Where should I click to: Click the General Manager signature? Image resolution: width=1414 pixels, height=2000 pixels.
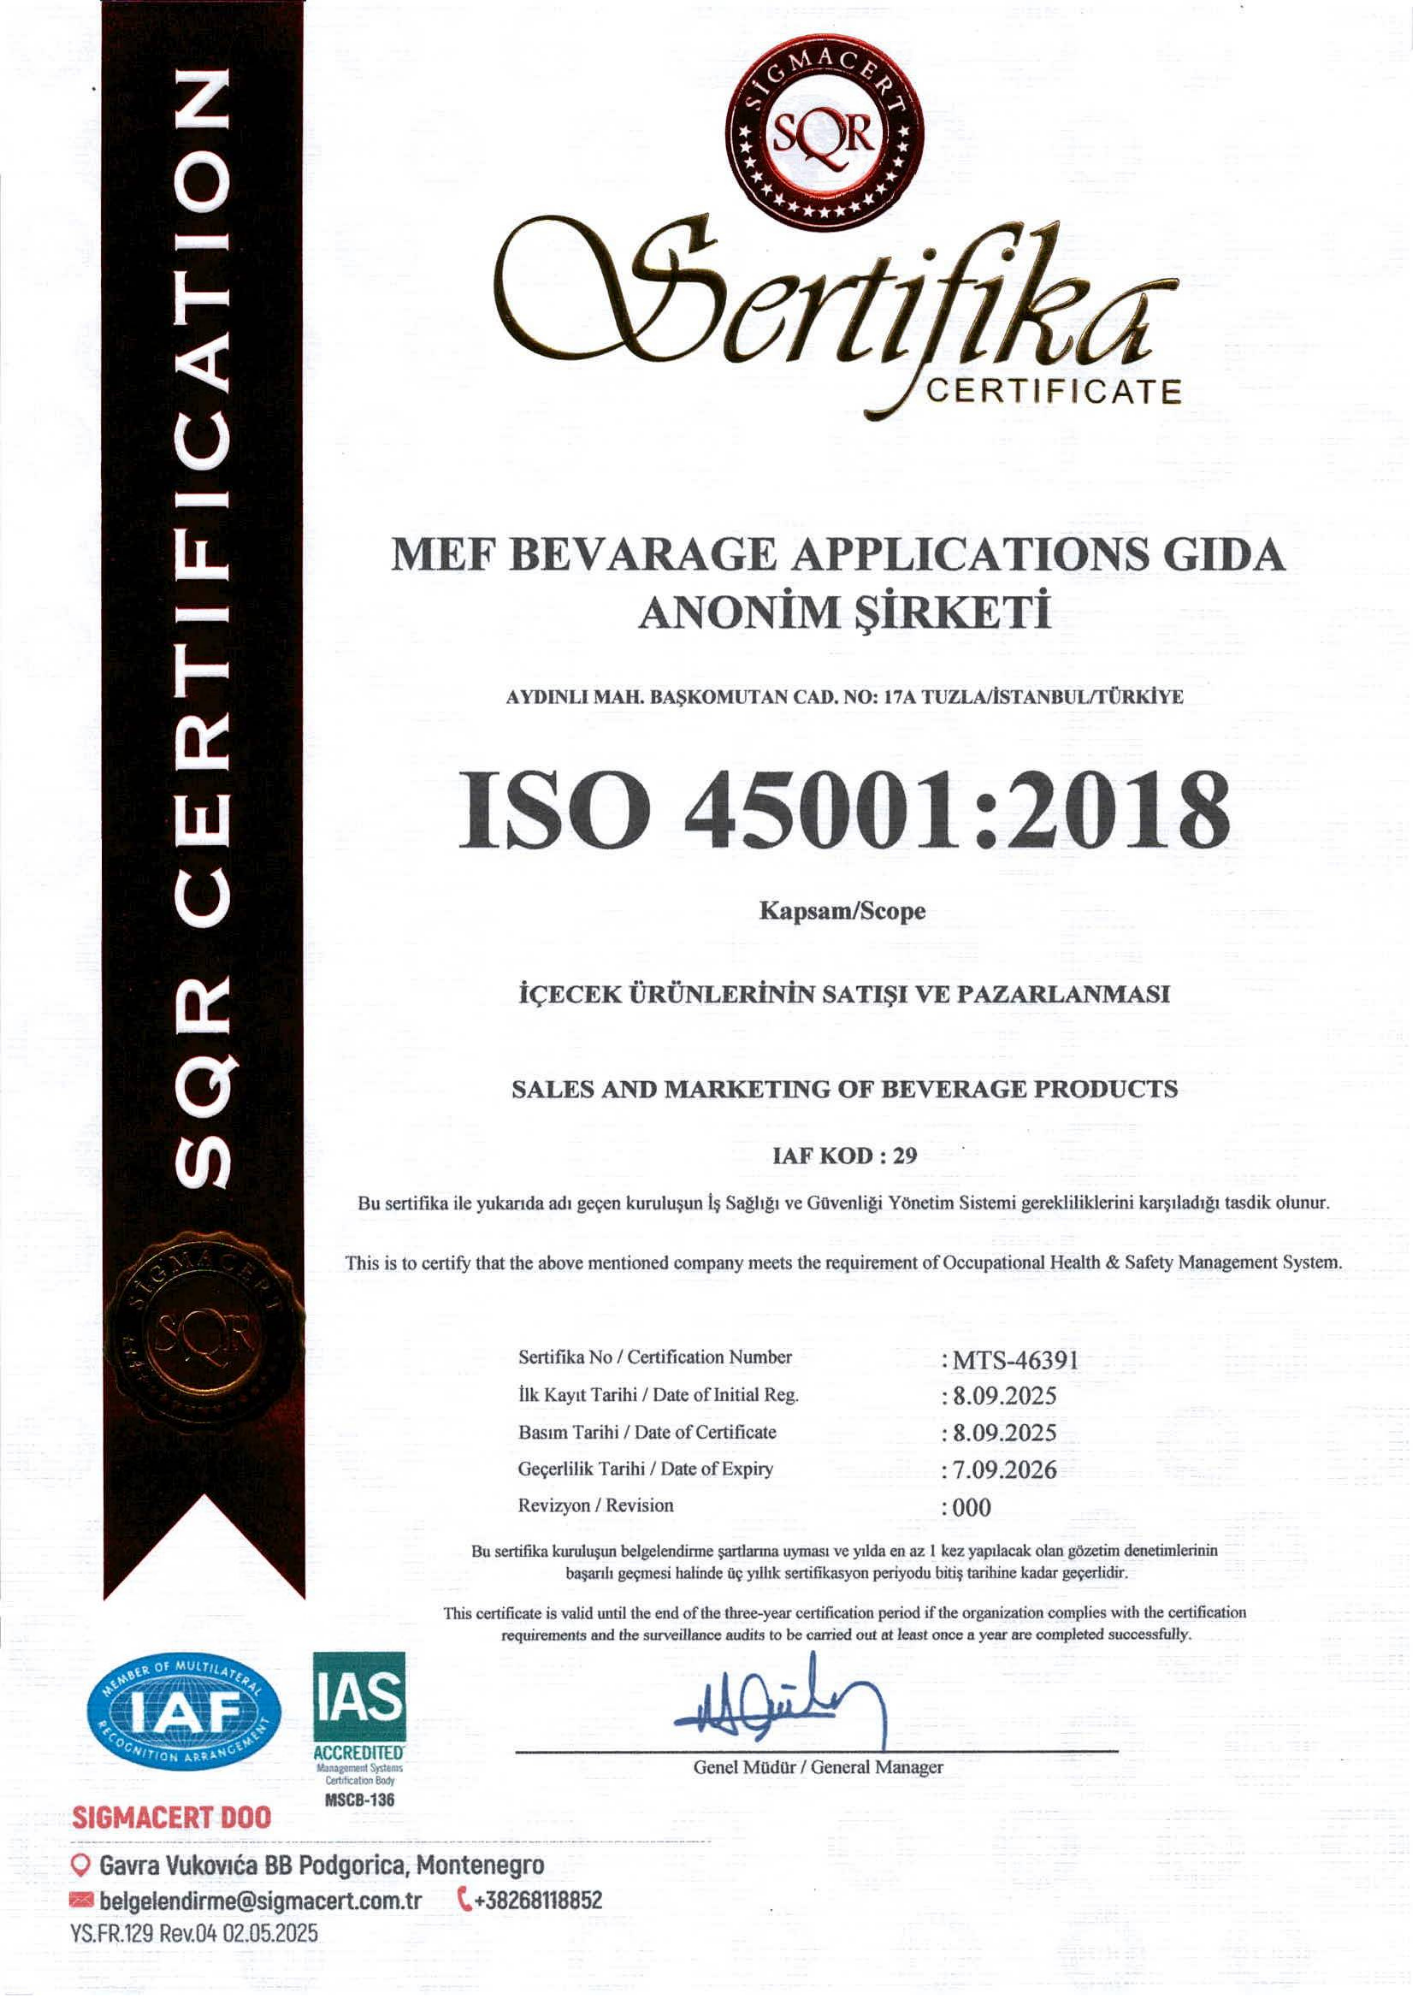tap(782, 1701)
